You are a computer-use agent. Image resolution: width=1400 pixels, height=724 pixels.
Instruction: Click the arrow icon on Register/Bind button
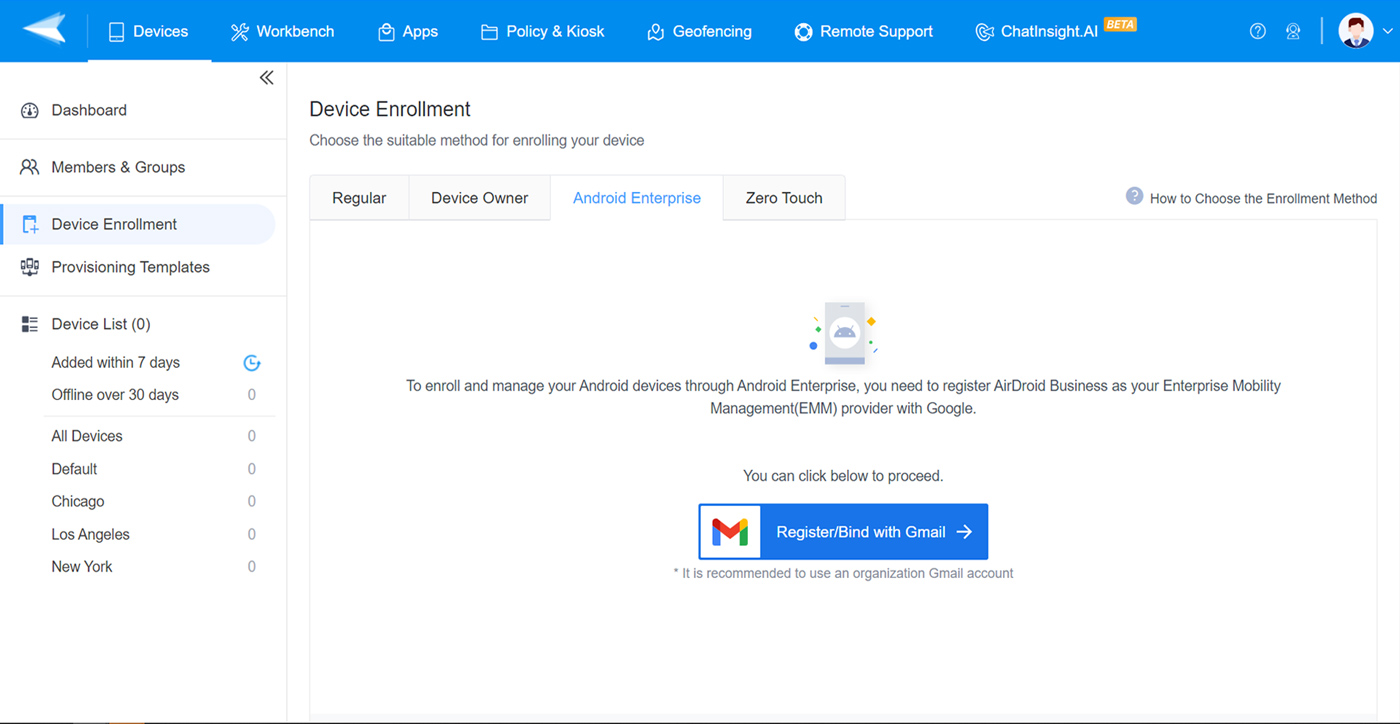964,532
